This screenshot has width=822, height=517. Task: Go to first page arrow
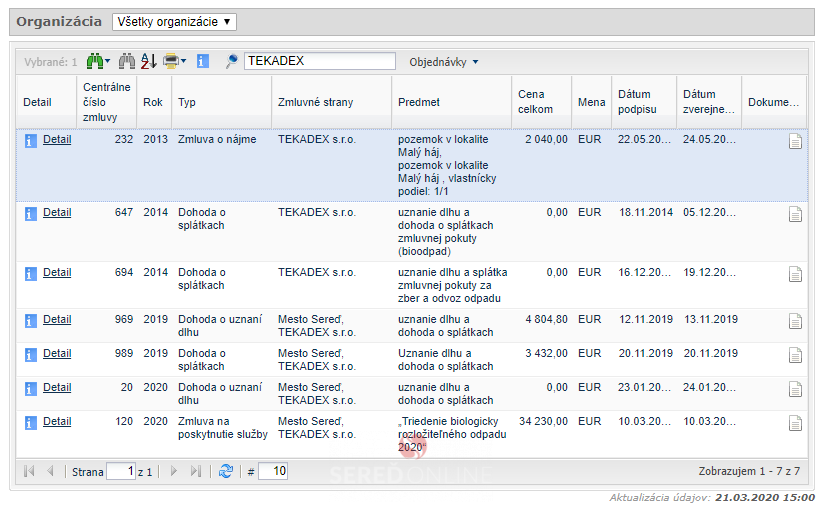point(29,471)
